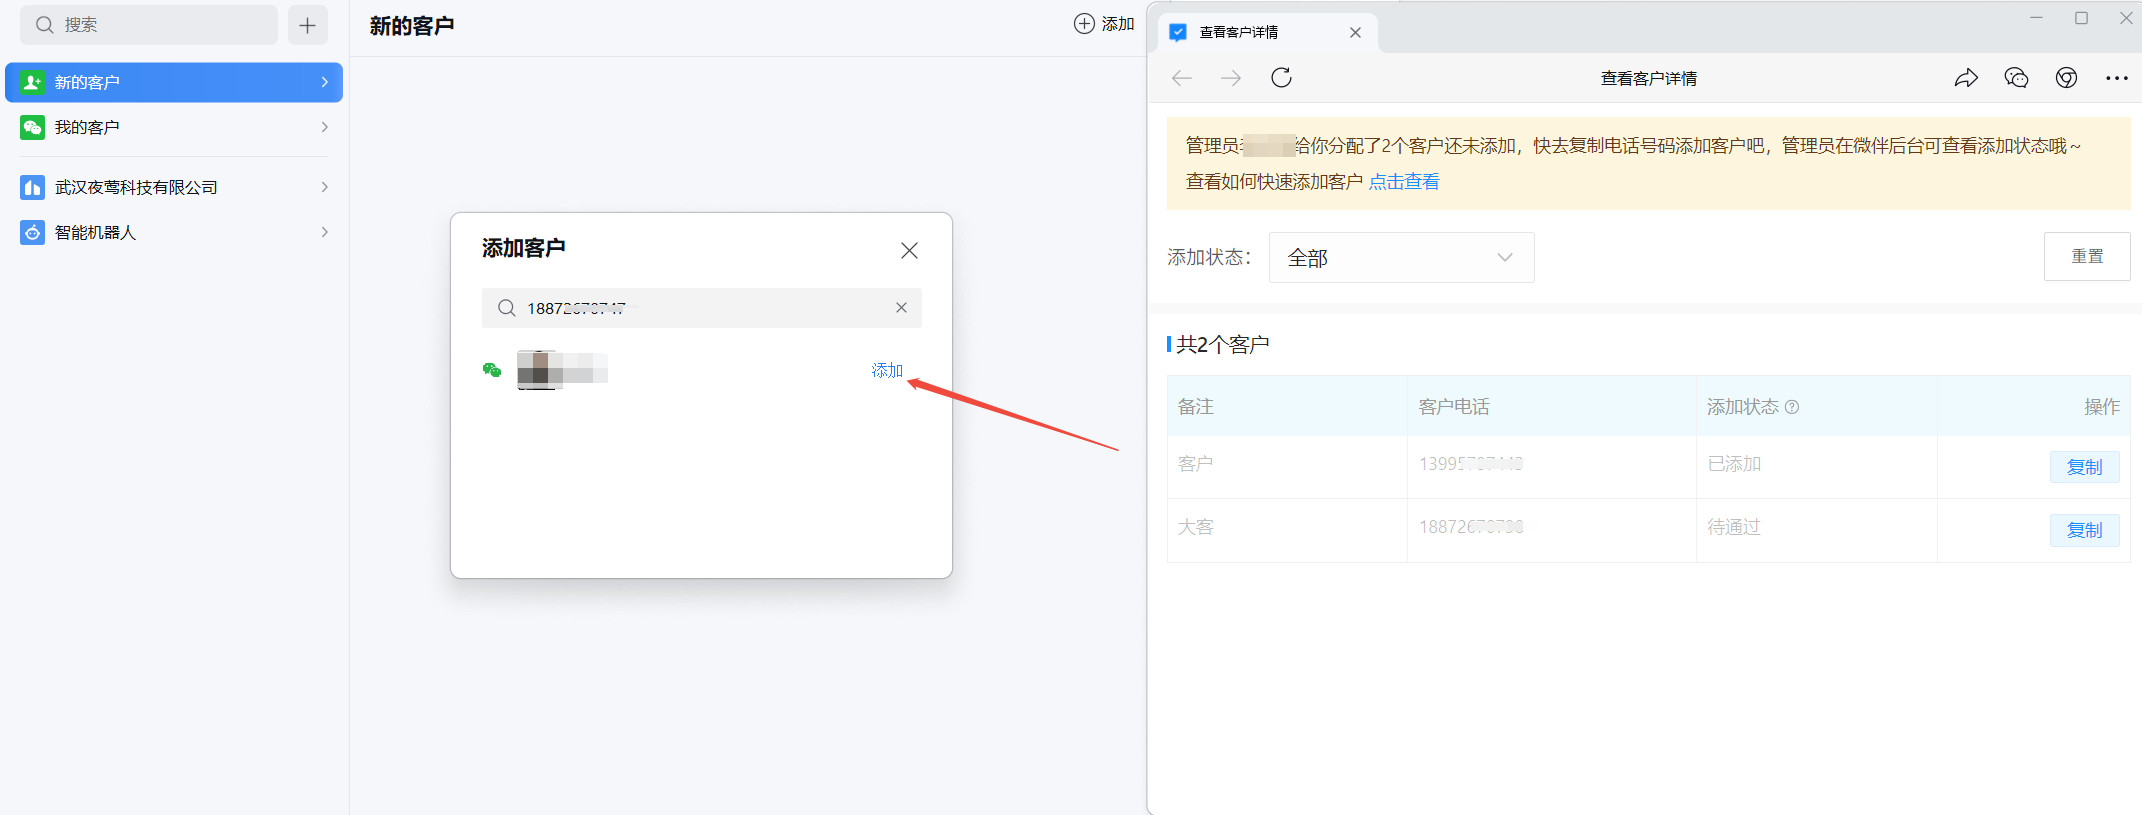Open 智能机器人 in the sidebar

[x=174, y=232]
